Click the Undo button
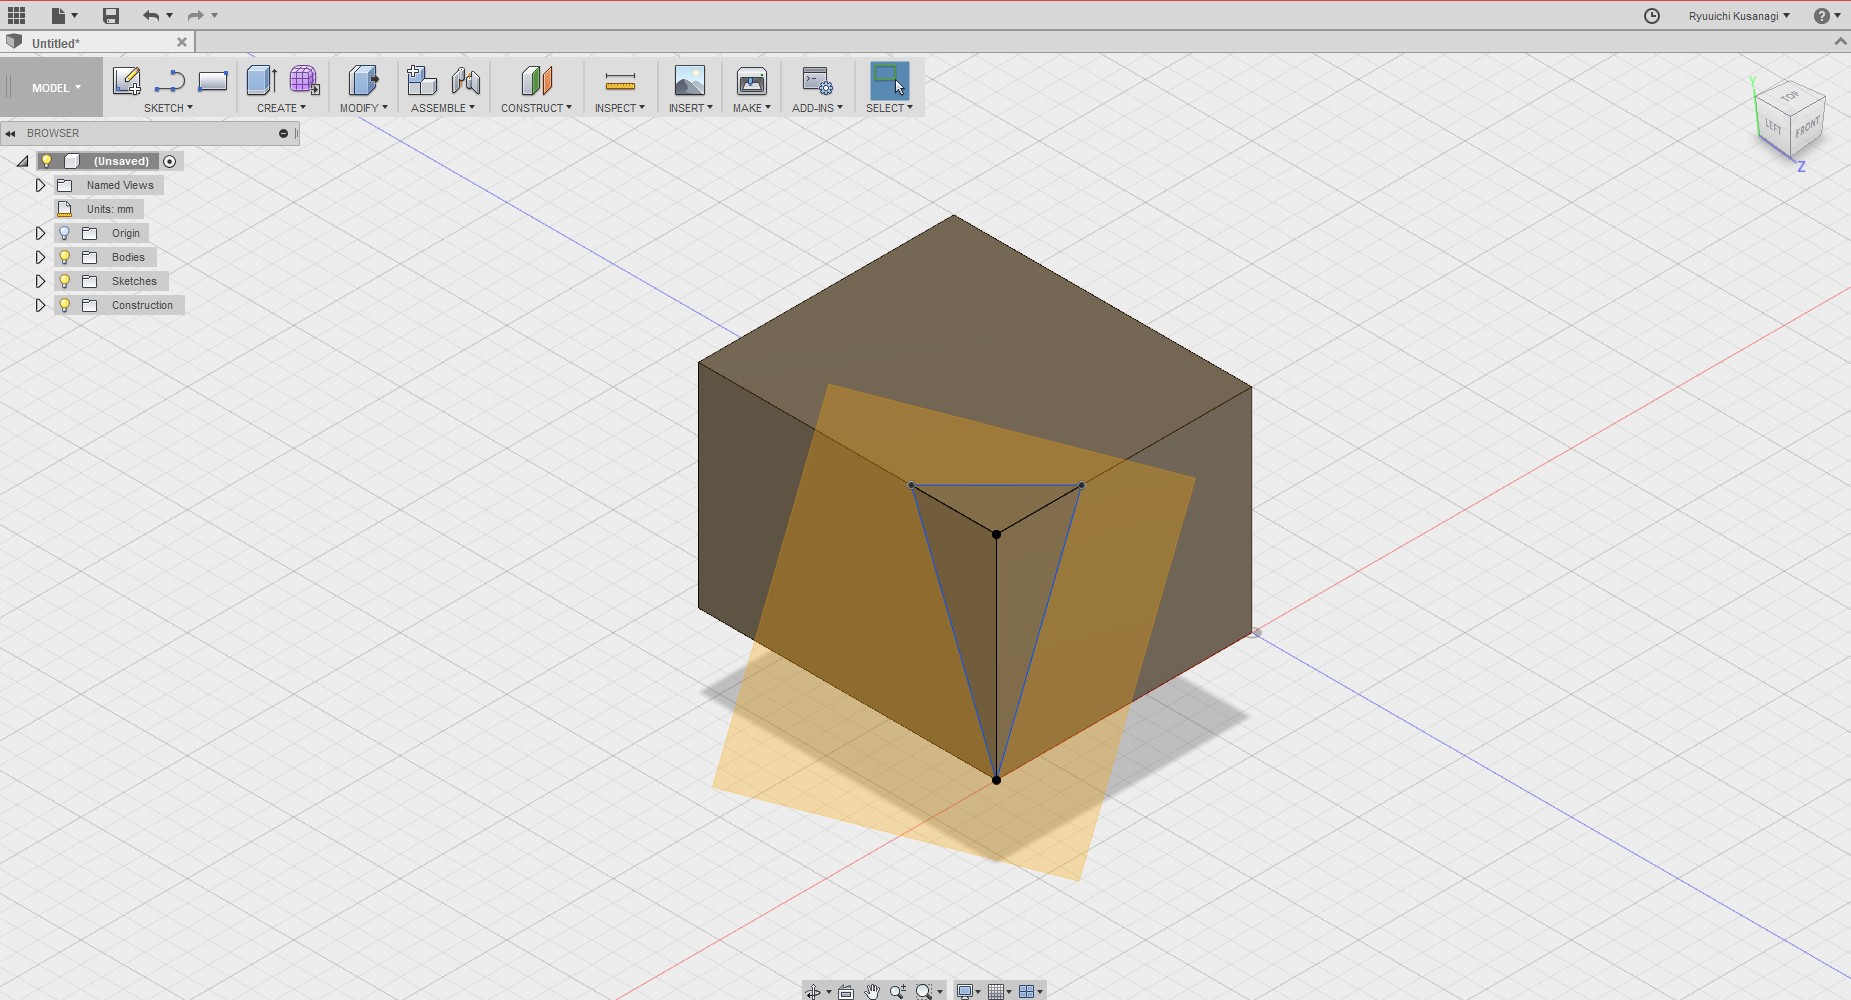Image resolution: width=1851 pixels, height=1000 pixels. [150, 15]
